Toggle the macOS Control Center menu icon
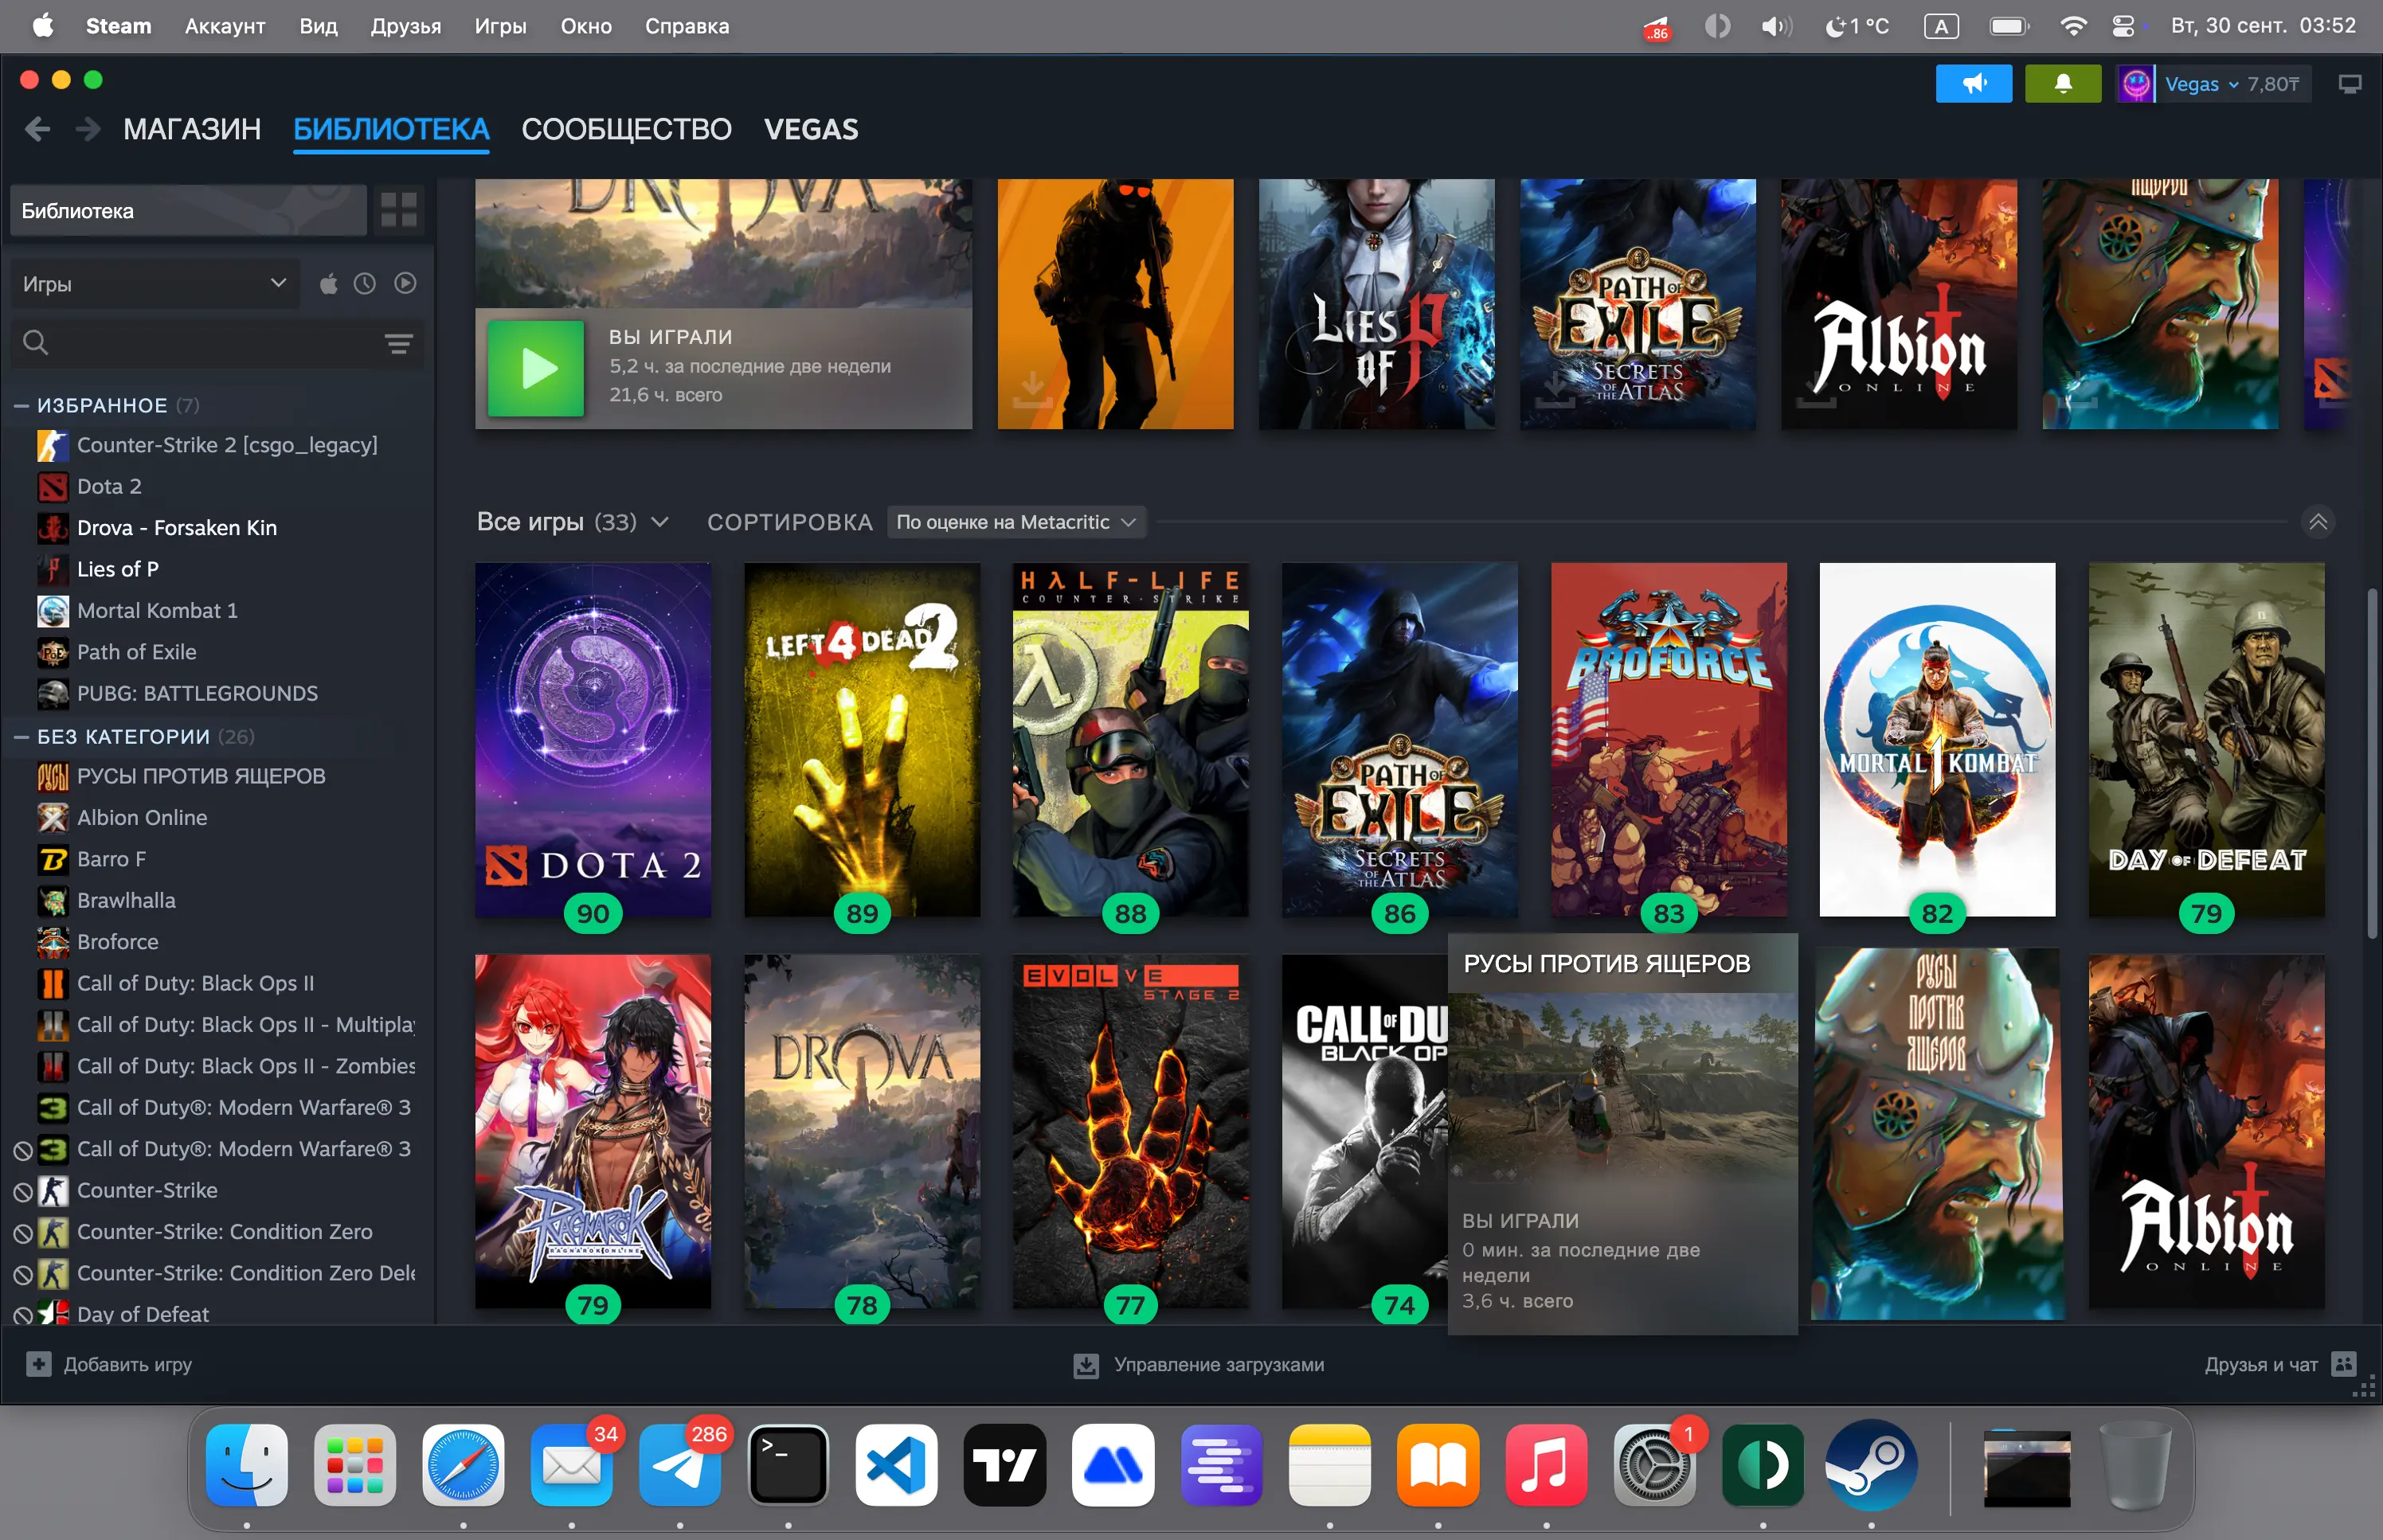Screen dimensions: 2383x1540 point(2123,26)
